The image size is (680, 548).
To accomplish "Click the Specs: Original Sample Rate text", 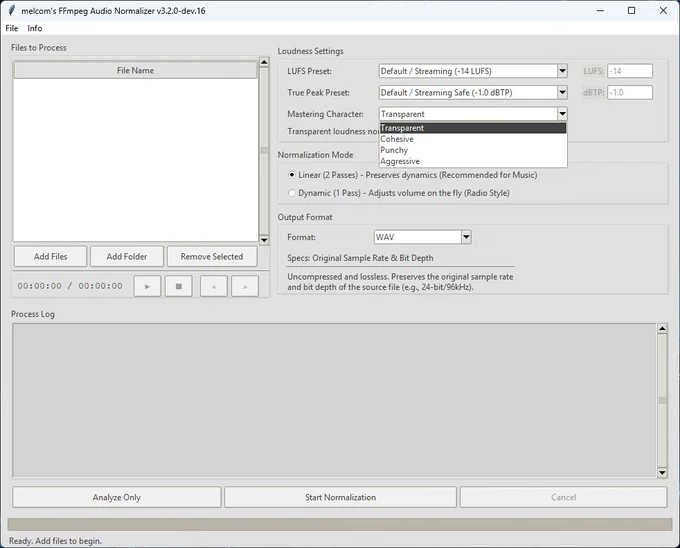I will point(360,258).
